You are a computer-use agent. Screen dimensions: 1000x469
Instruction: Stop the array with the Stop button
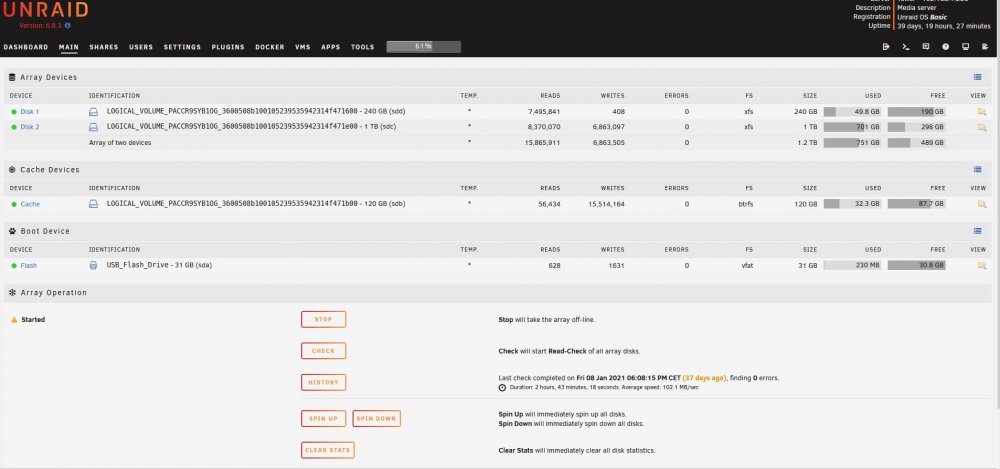click(x=323, y=320)
